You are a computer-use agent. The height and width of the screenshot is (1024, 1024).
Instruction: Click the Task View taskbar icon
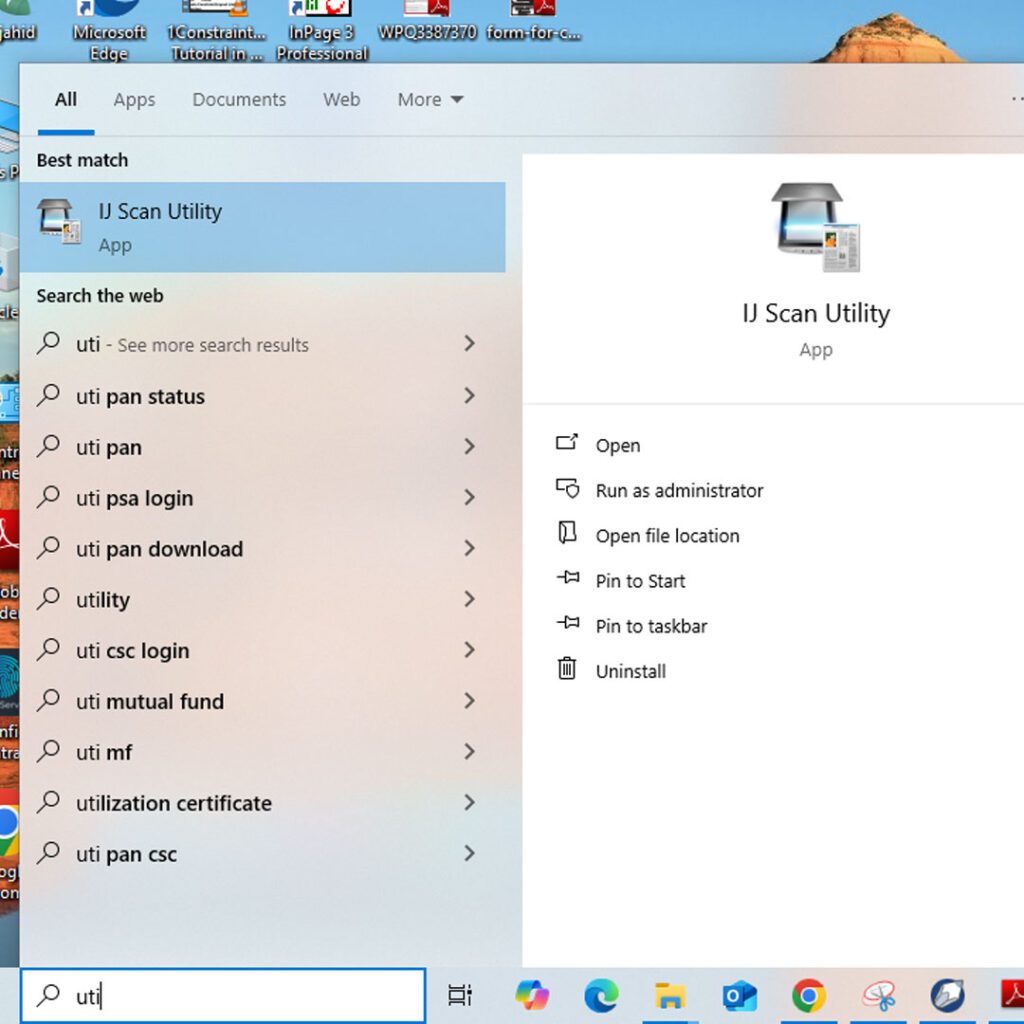click(x=460, y=995)
